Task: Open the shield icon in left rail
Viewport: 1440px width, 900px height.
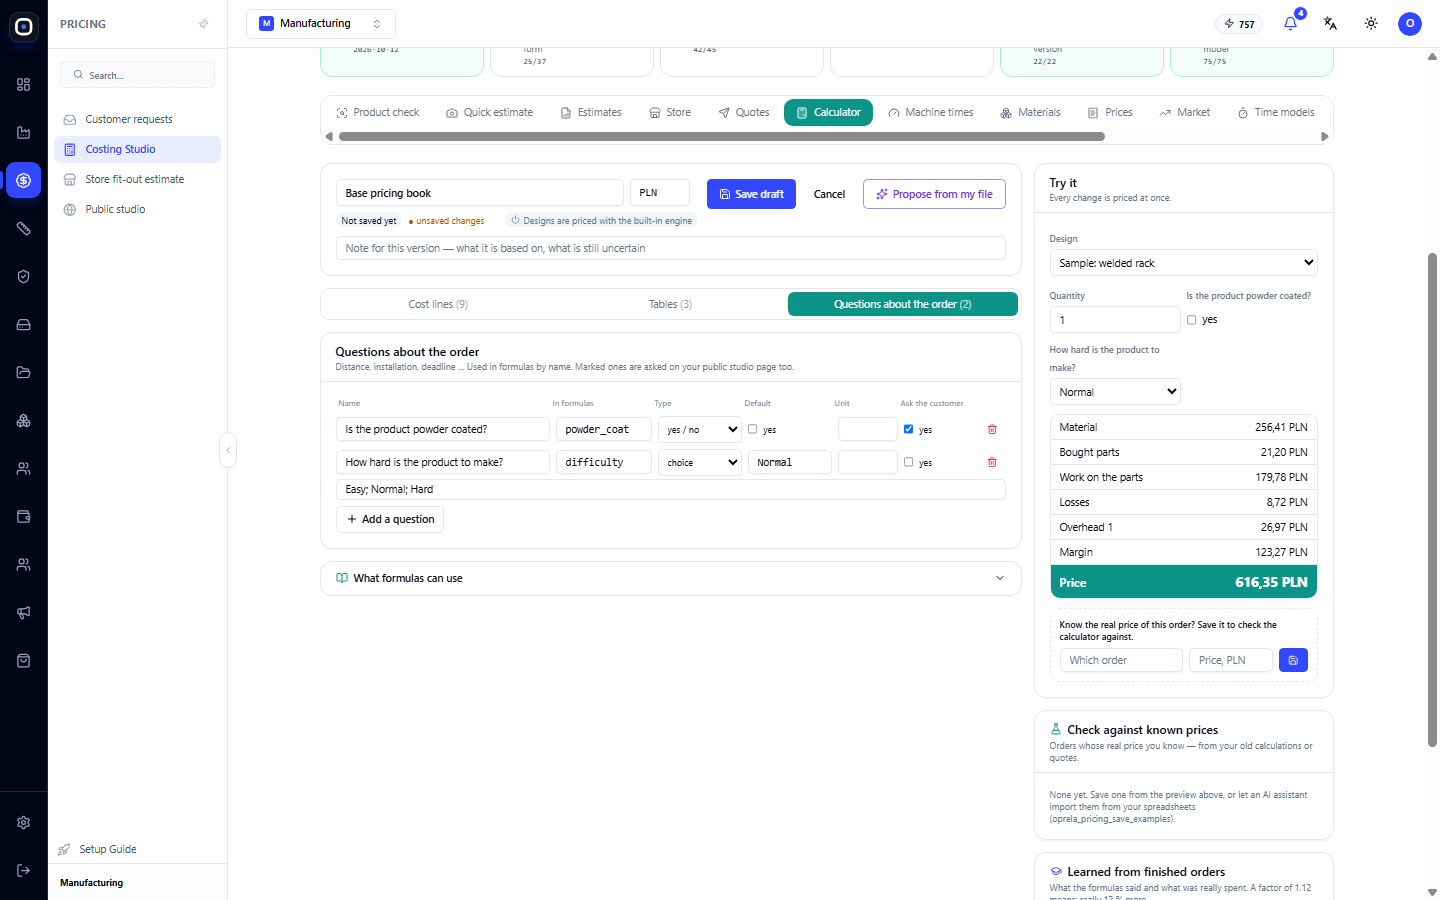Action: [24, 276]
